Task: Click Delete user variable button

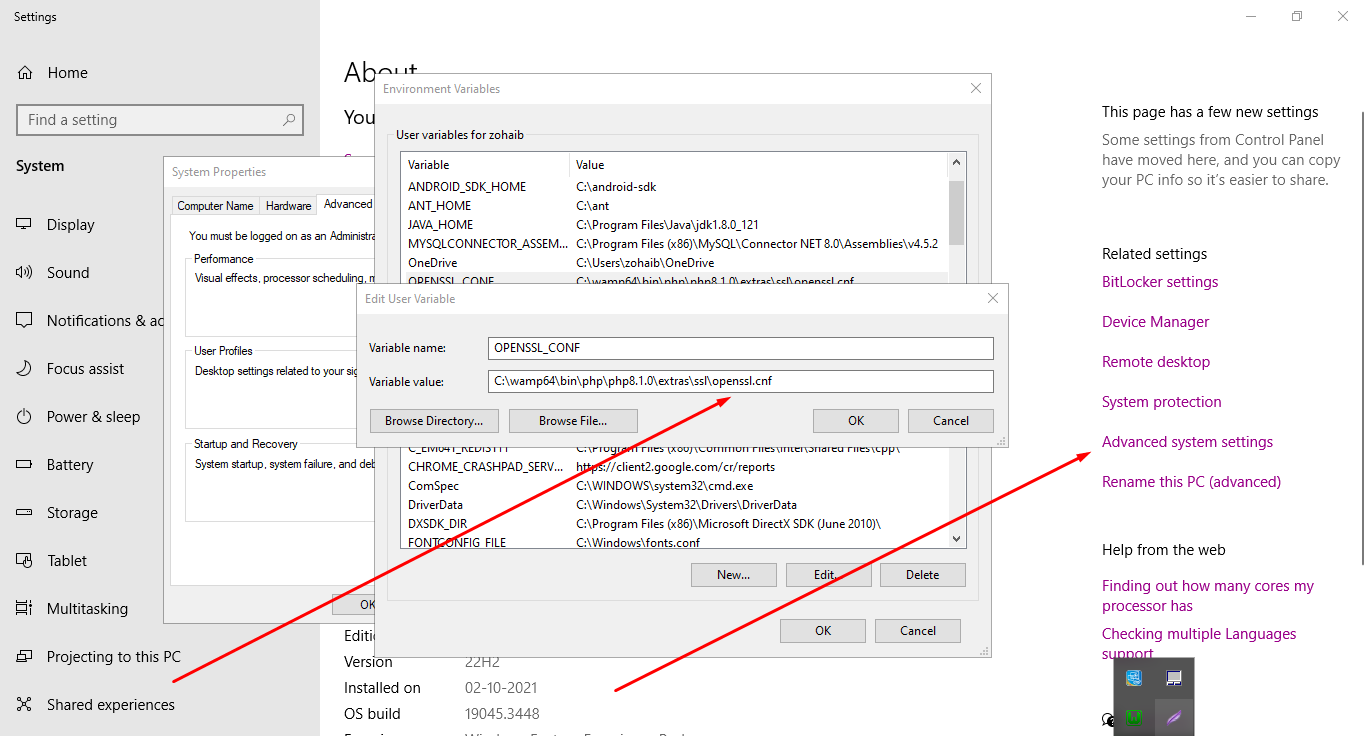Action: (923, 575)
